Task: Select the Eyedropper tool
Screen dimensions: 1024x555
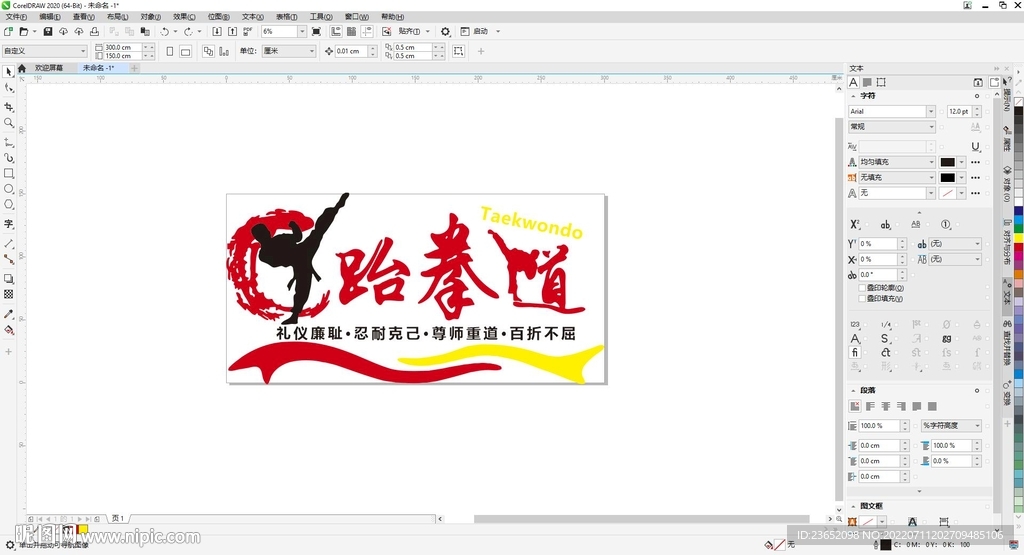Action: point(8,314)
